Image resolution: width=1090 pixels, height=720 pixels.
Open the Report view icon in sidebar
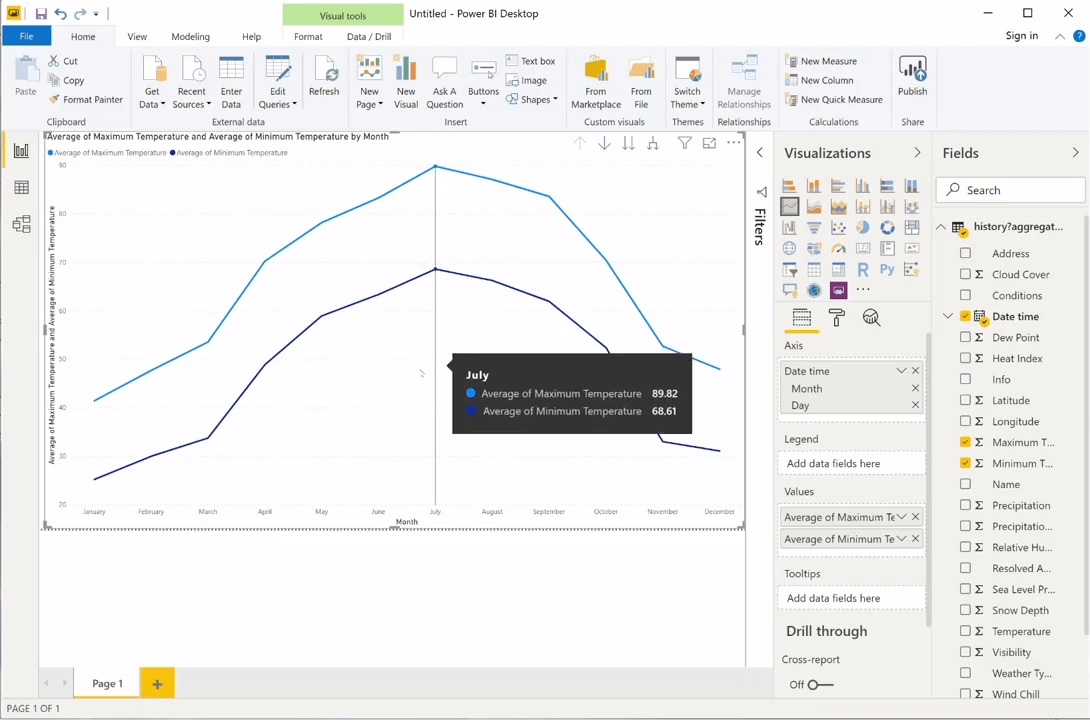pos(22,150)
